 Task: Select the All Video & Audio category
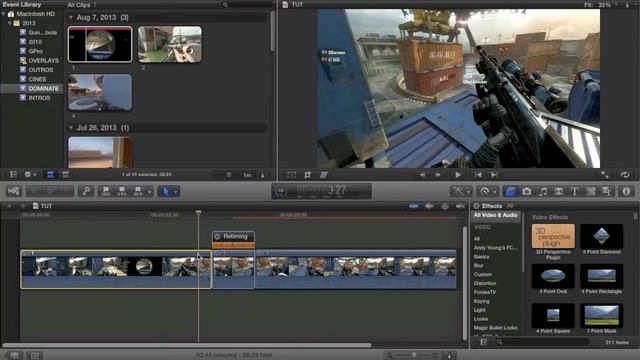click(x=496, y=215)
